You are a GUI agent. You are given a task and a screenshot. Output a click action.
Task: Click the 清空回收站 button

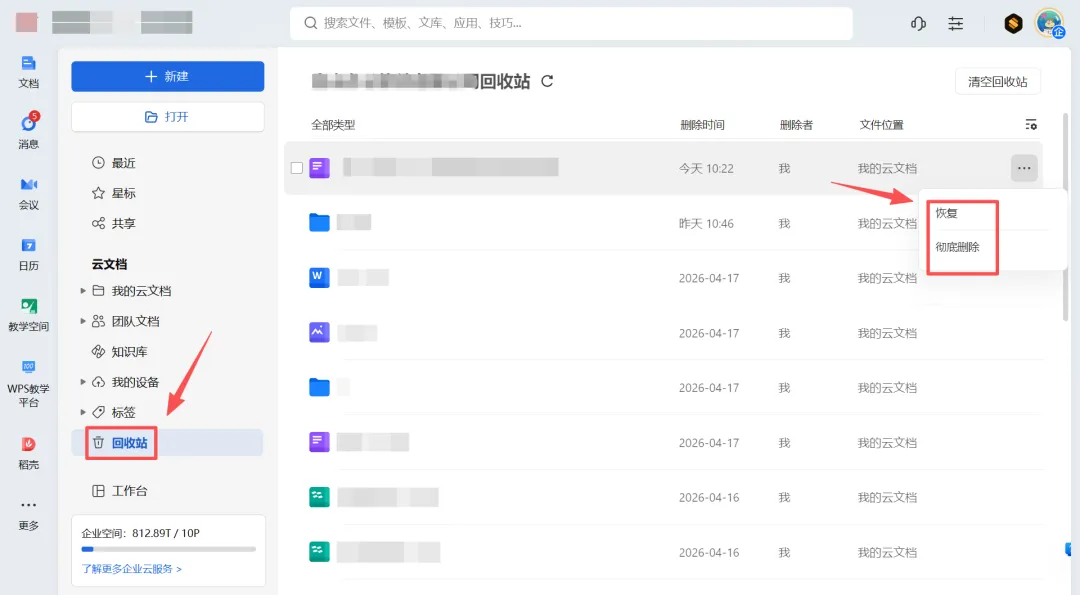997,81
